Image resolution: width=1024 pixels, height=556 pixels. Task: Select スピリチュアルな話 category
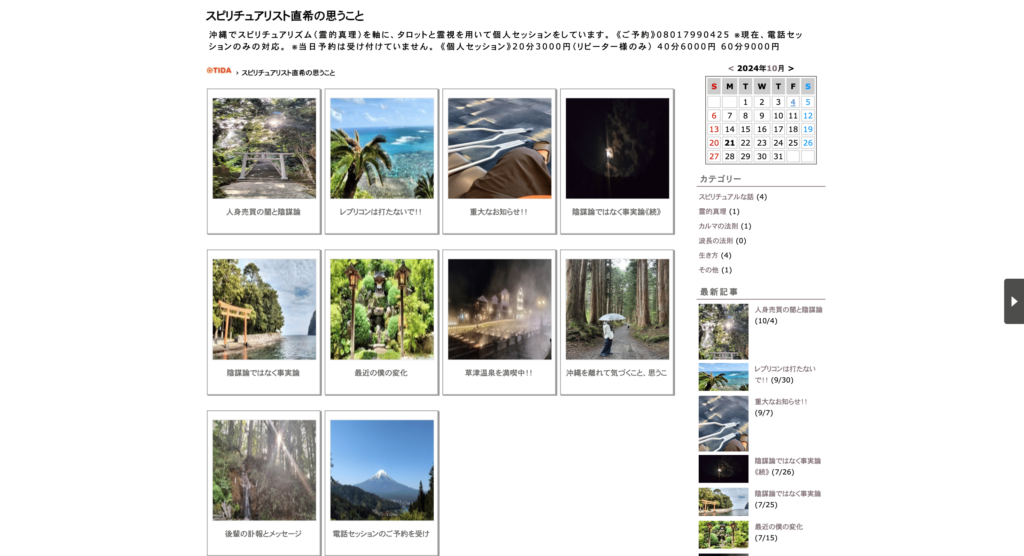point(726,197)
